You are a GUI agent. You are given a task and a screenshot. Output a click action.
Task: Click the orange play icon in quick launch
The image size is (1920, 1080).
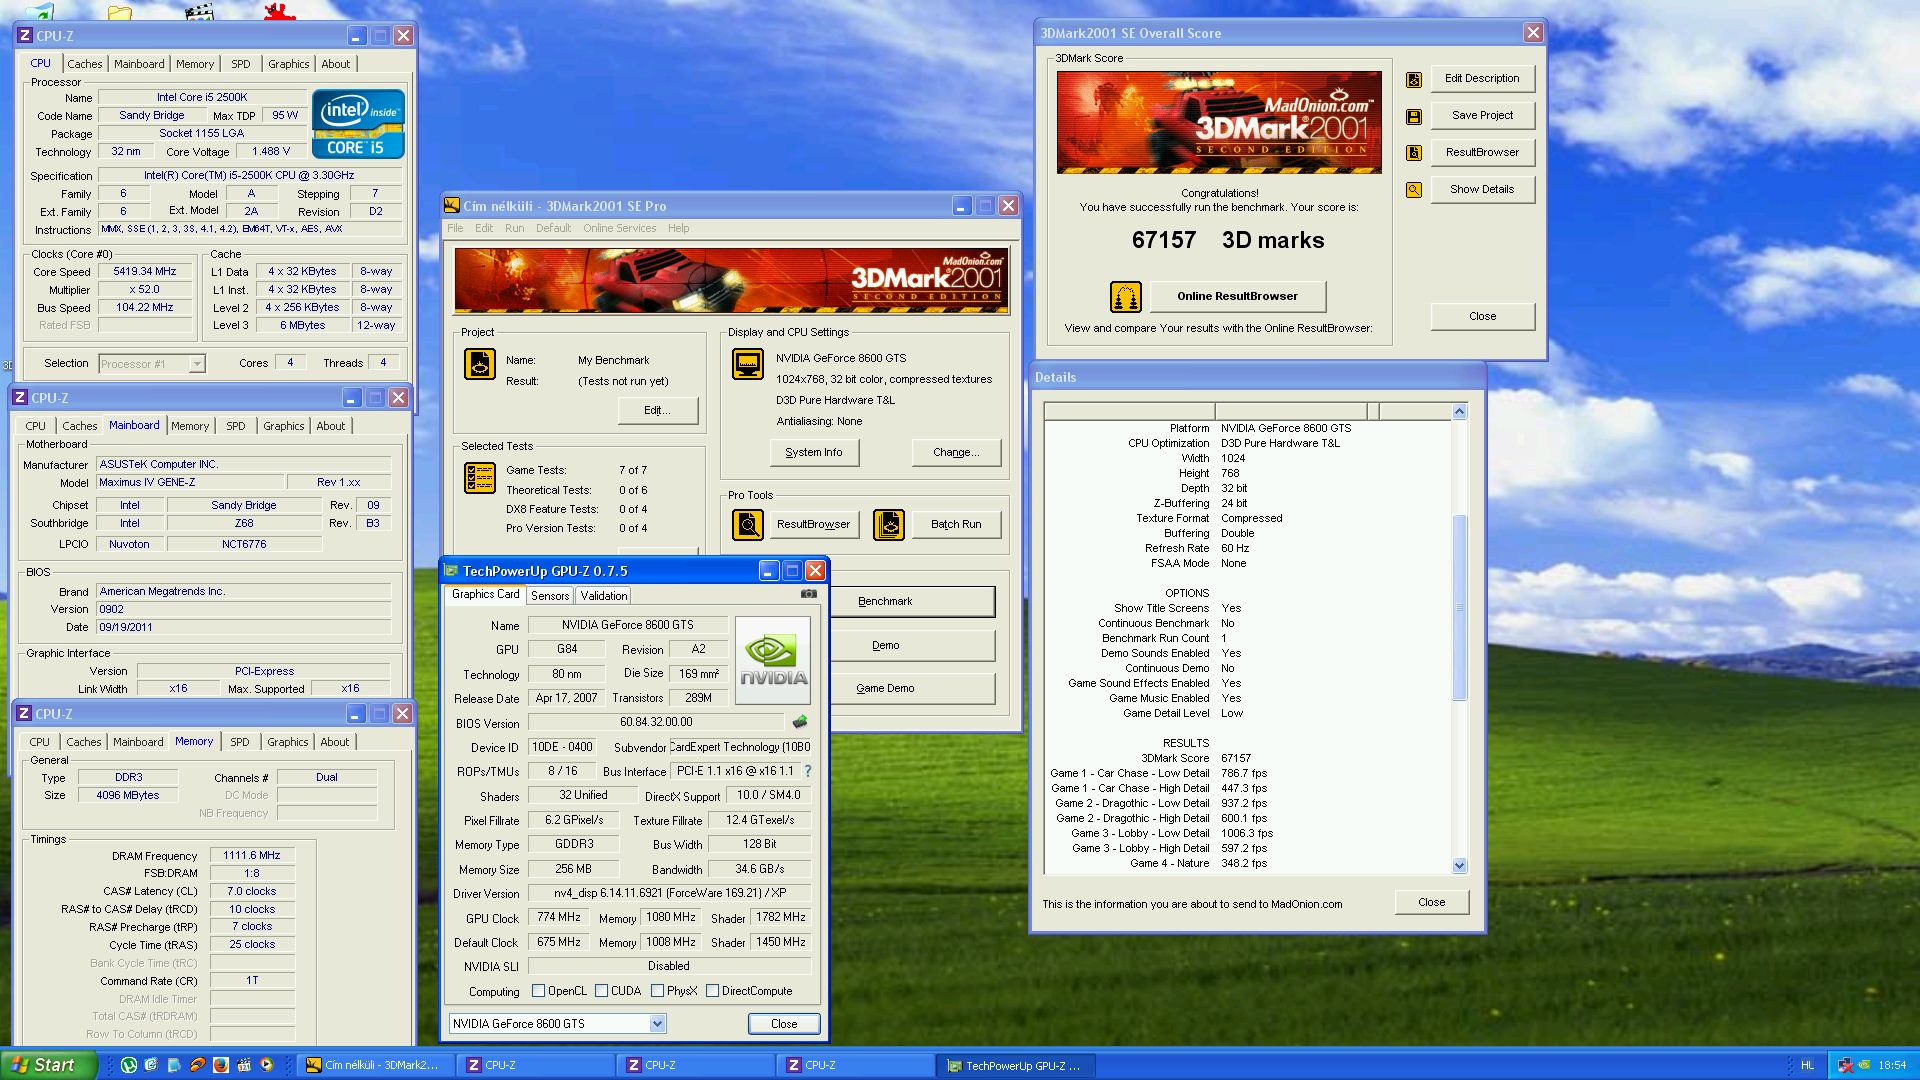(266, 1065)
